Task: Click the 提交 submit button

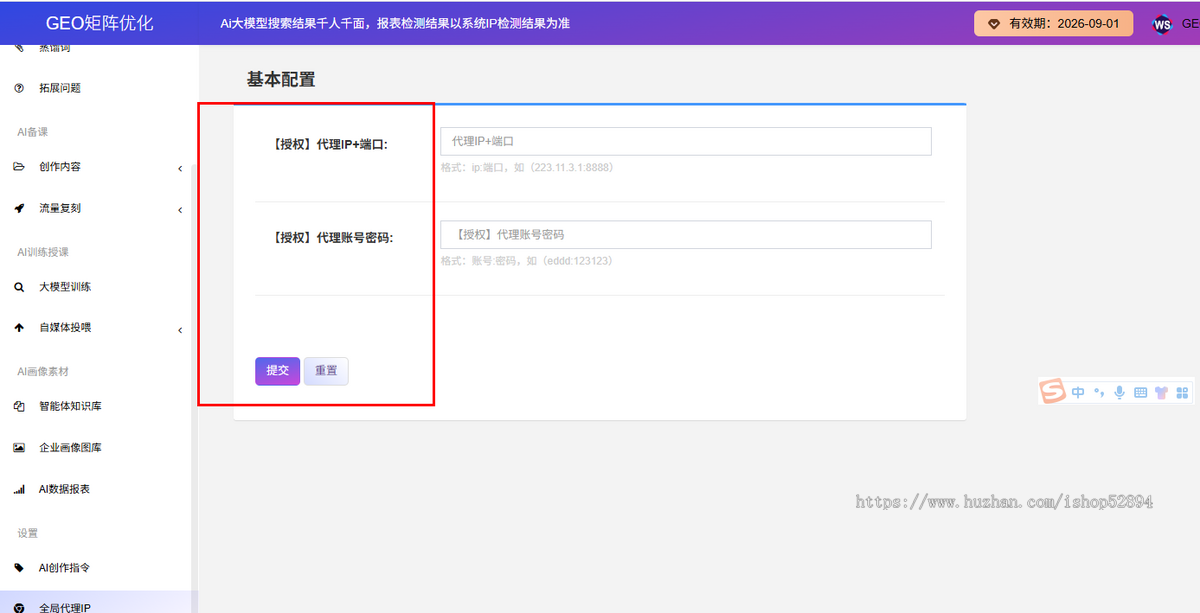Action: [277, 371]
